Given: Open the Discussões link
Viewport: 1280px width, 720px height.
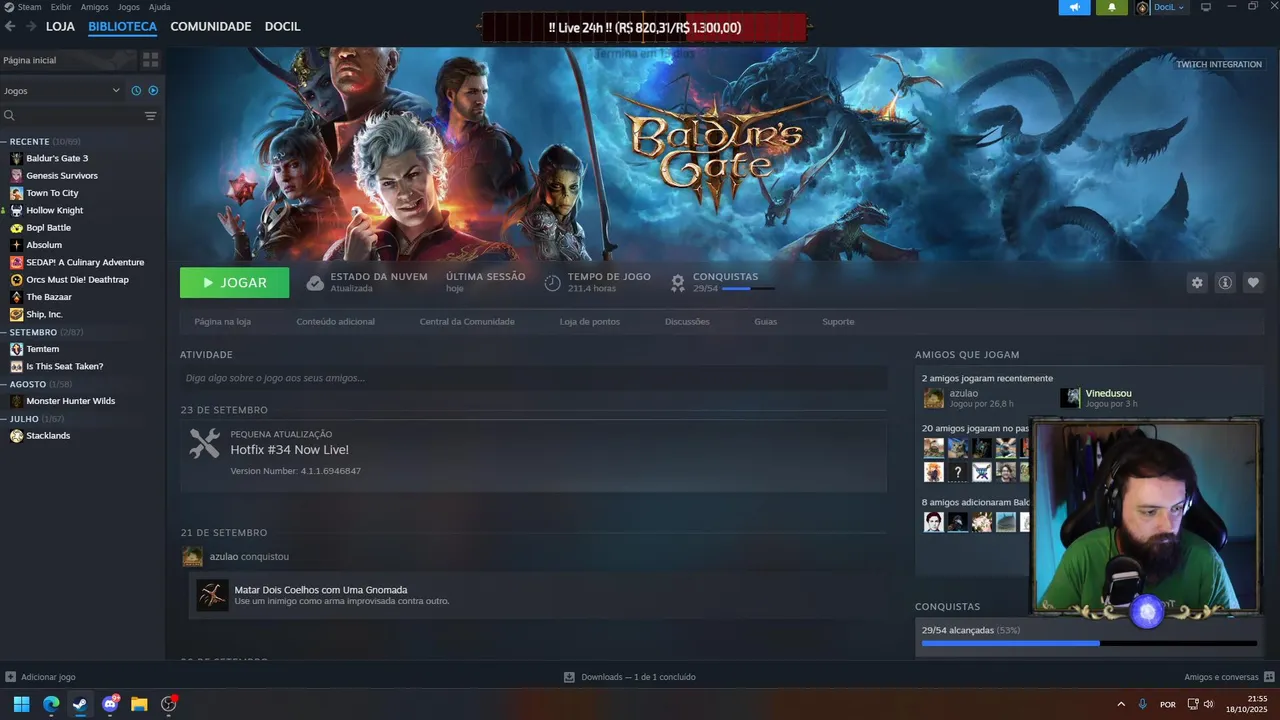Looking at the screenshot, I should pyautogui.click(x=687, y=322).
